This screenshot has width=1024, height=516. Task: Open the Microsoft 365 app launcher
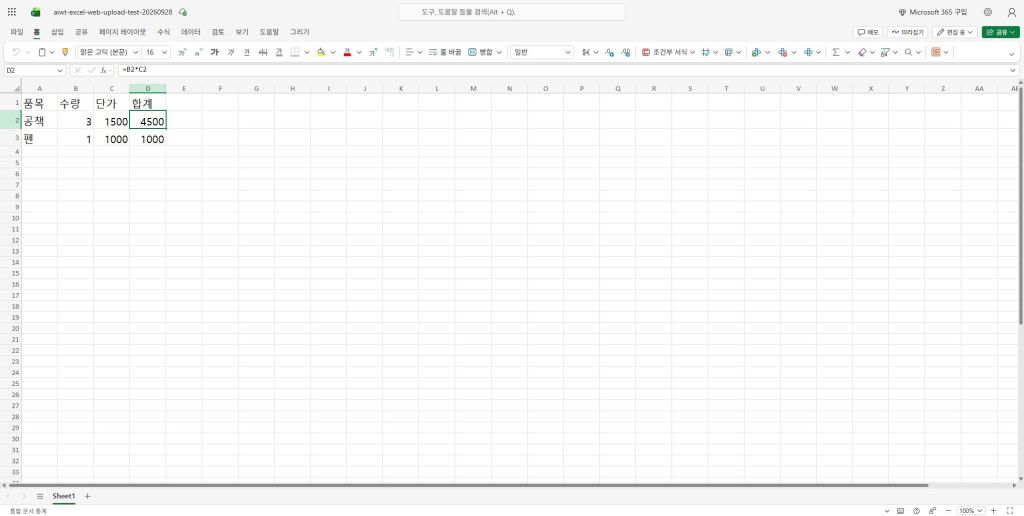12,12
